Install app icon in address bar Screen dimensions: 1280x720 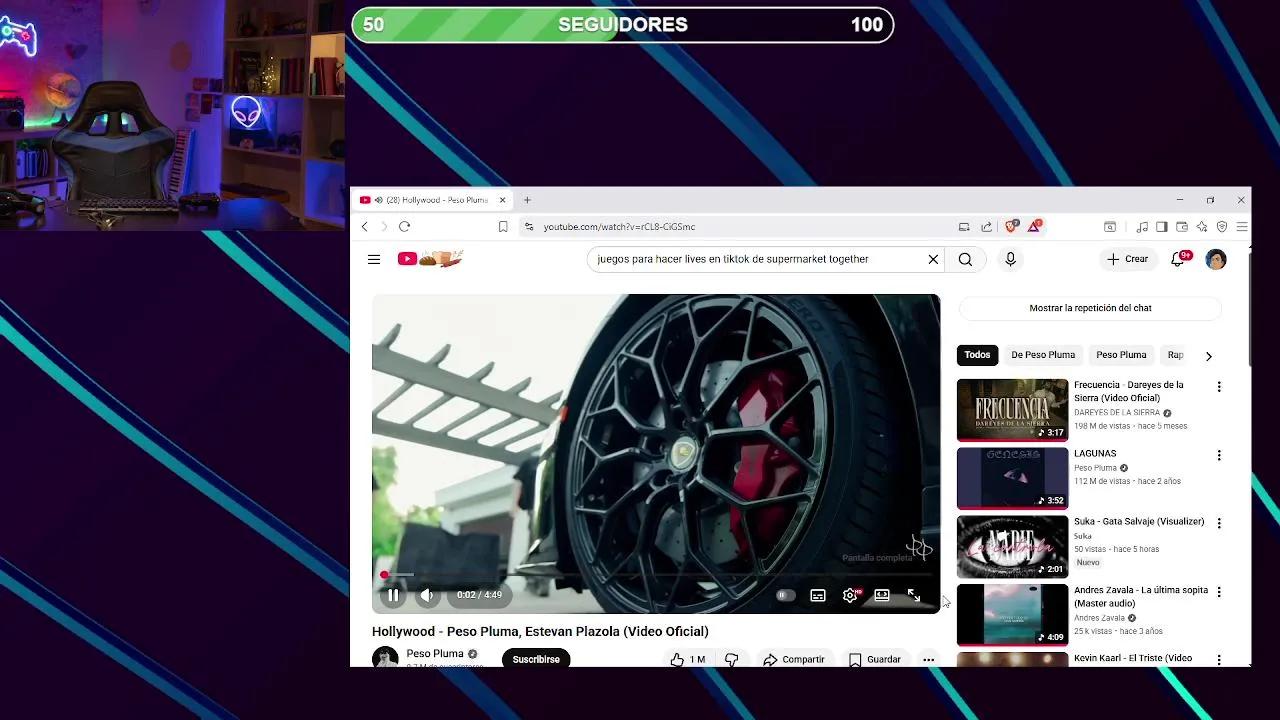coord(964,227)
